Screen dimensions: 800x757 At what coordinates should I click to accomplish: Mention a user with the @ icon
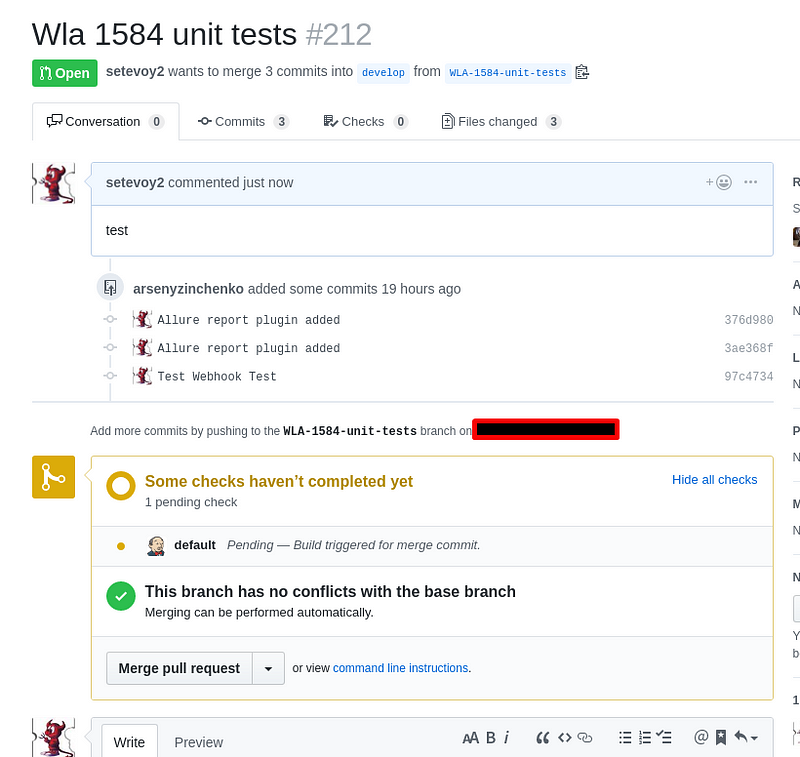[701, 738]
